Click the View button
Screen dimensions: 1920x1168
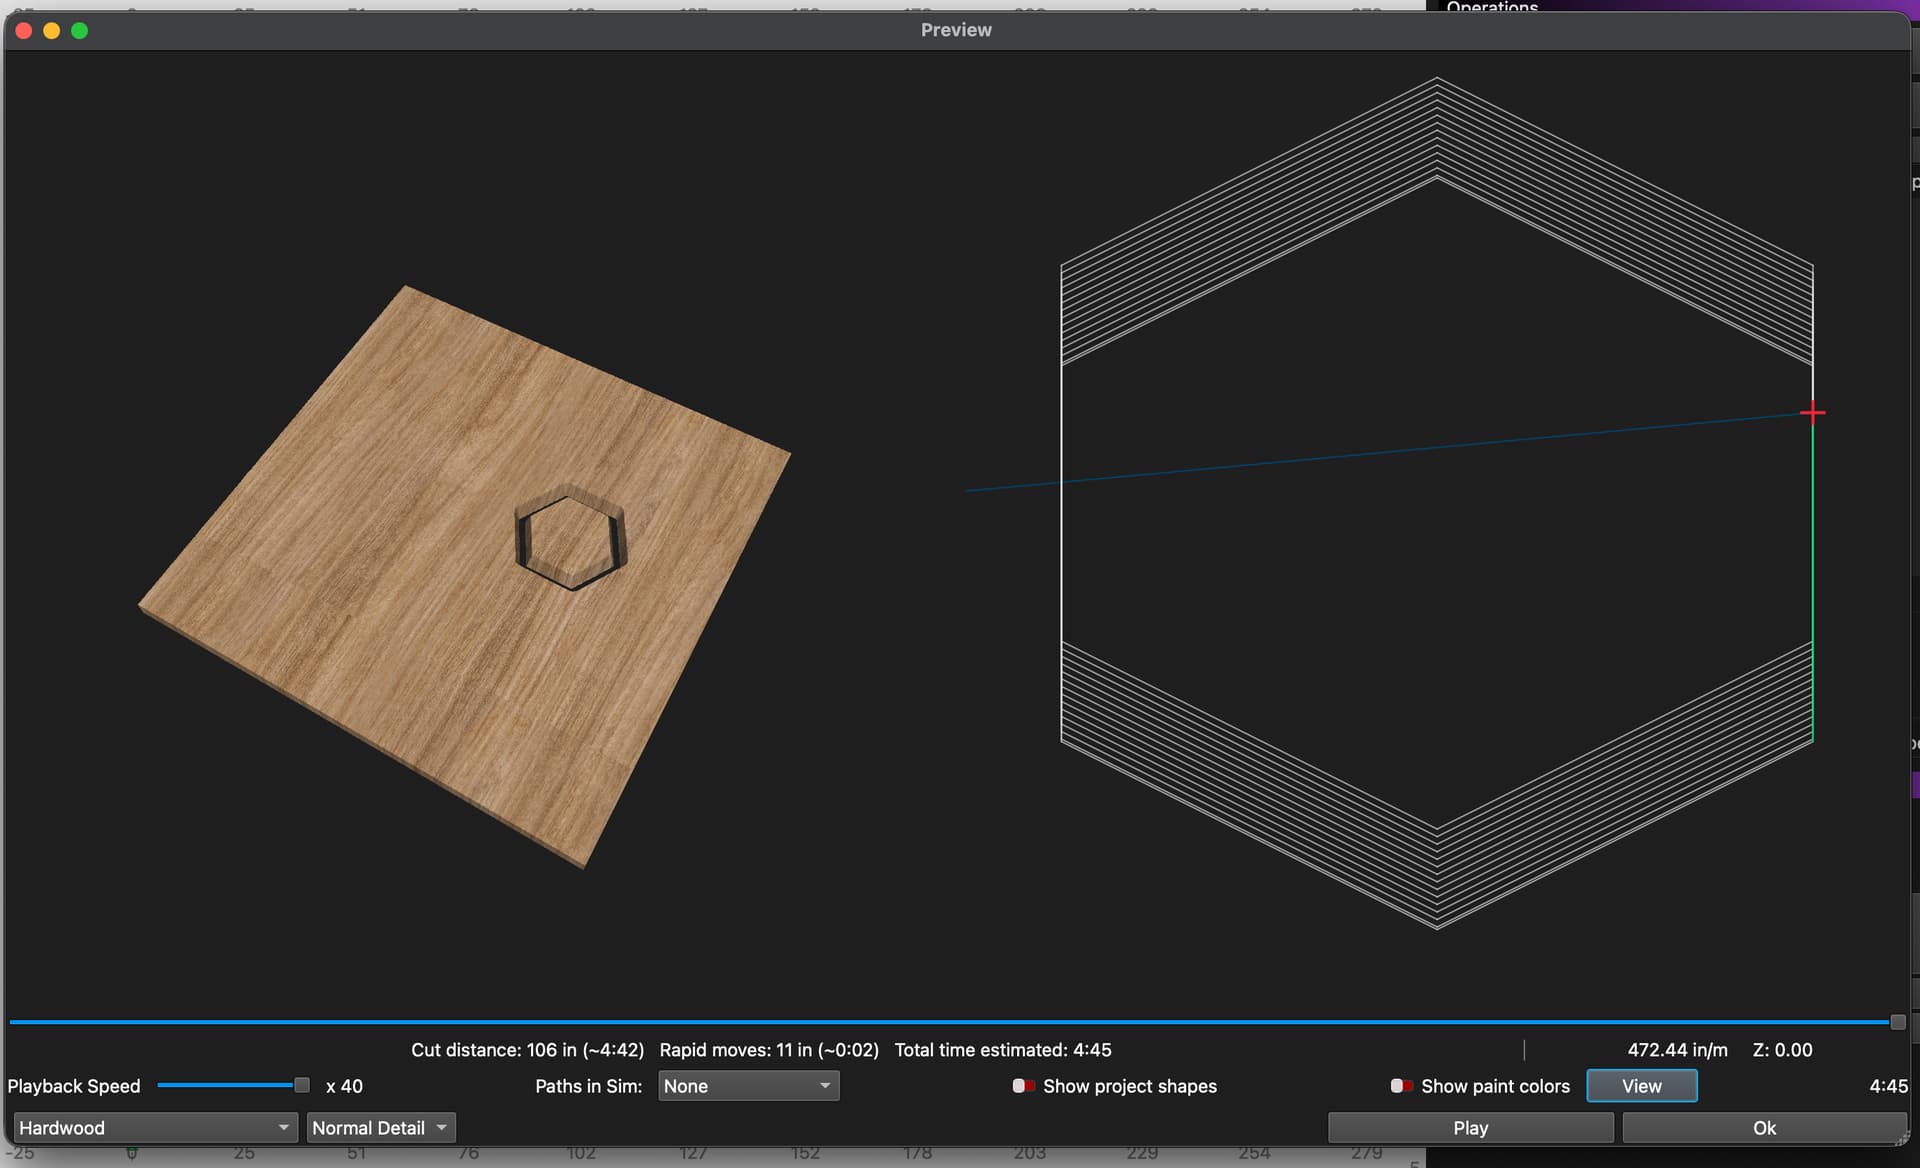point(1641,1086)
